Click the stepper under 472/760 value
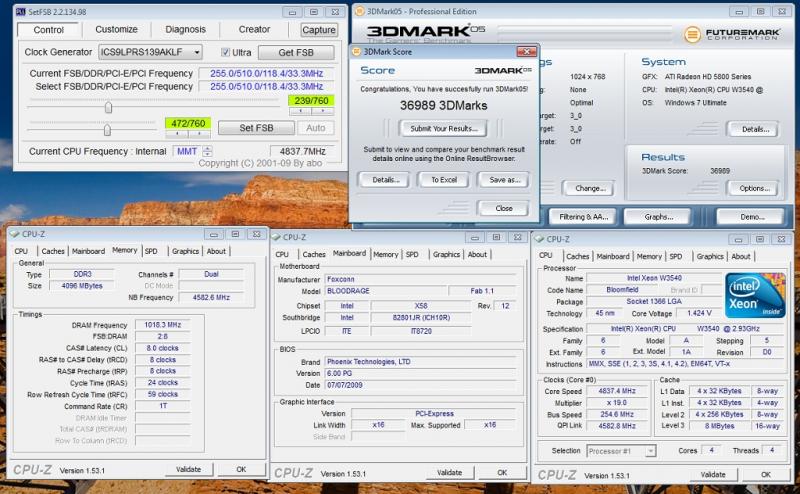The height and width of the screenshot is (494, 800). click(x=188, y=134)
